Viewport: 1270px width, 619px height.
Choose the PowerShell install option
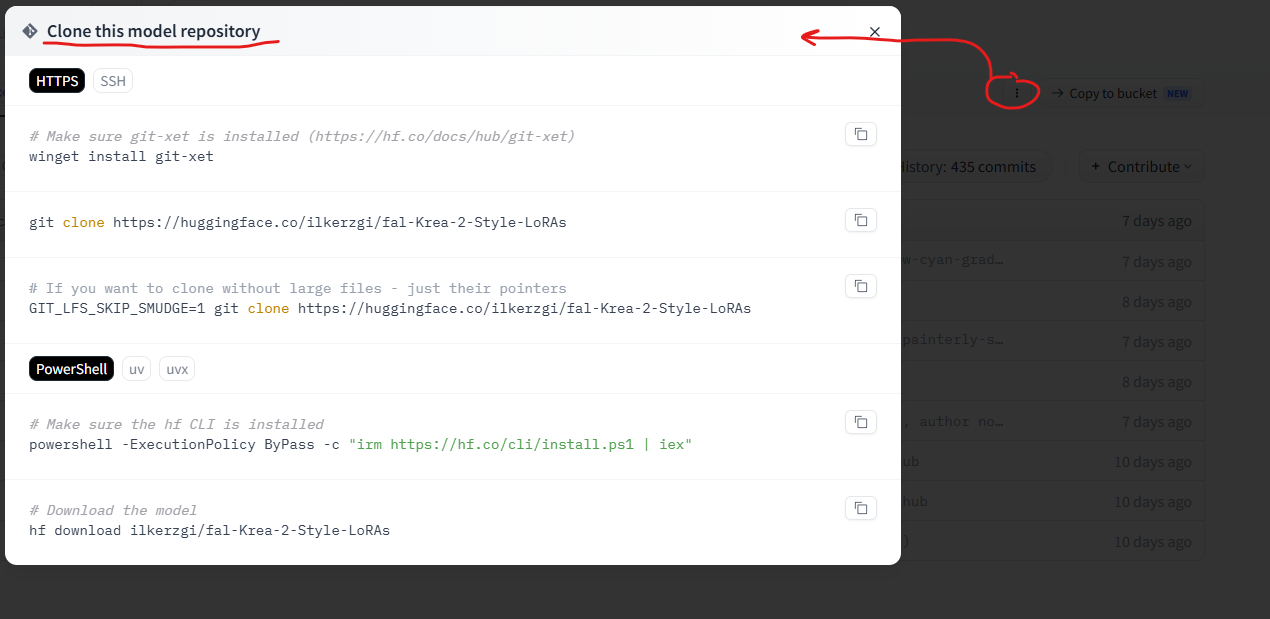point(71,369)
